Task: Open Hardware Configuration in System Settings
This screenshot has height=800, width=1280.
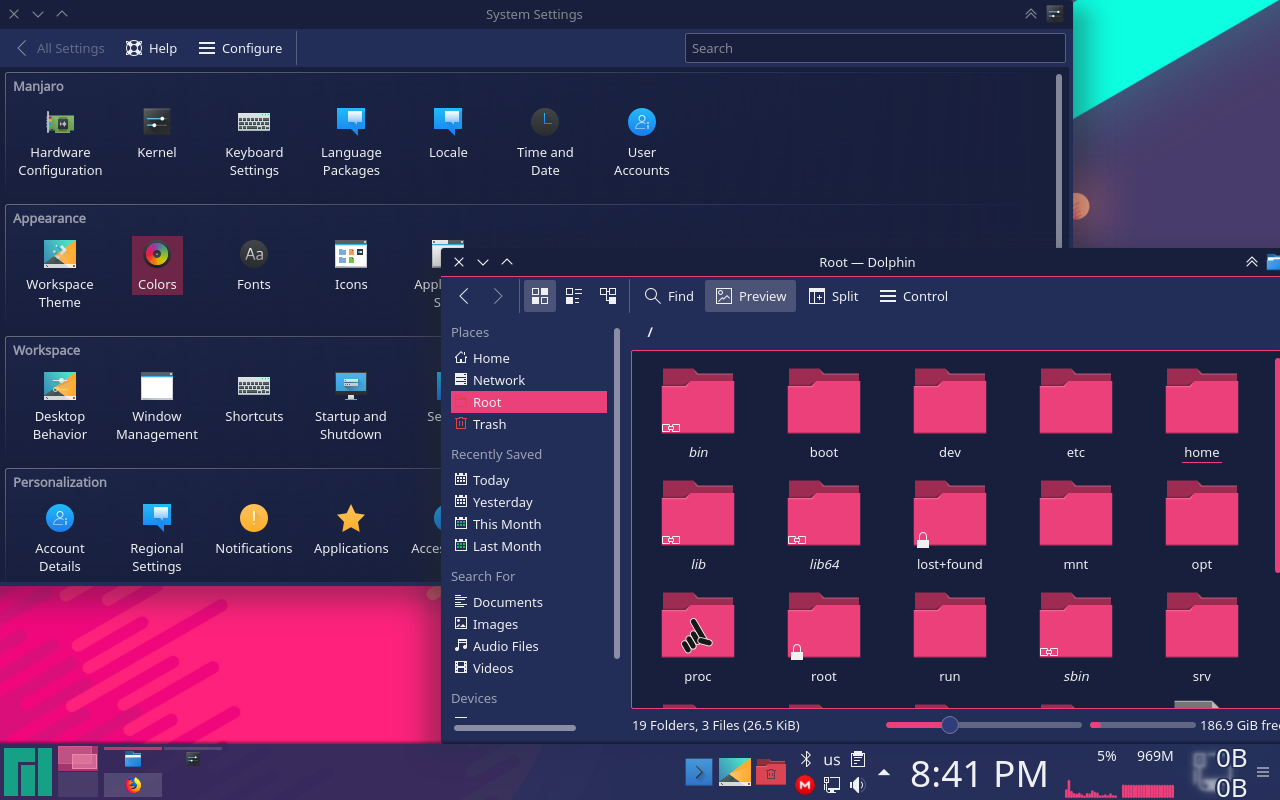Action: pyautogui.click(x=60, y=143)
